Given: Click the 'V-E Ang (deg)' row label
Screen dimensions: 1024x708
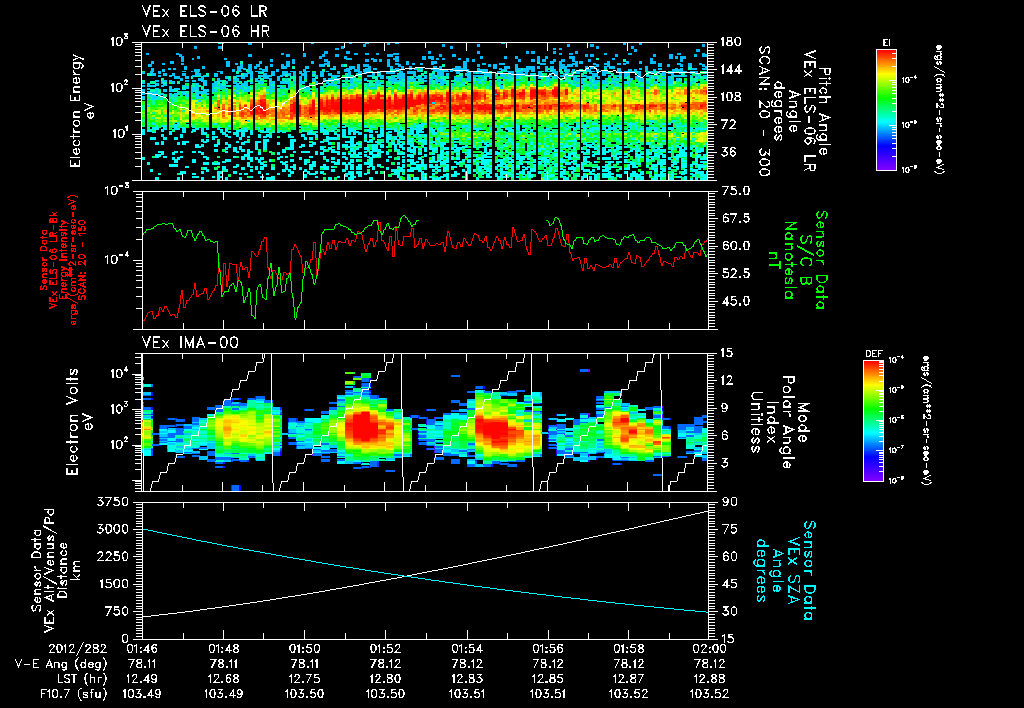Looking at the screenshot, I should point(61,664).
